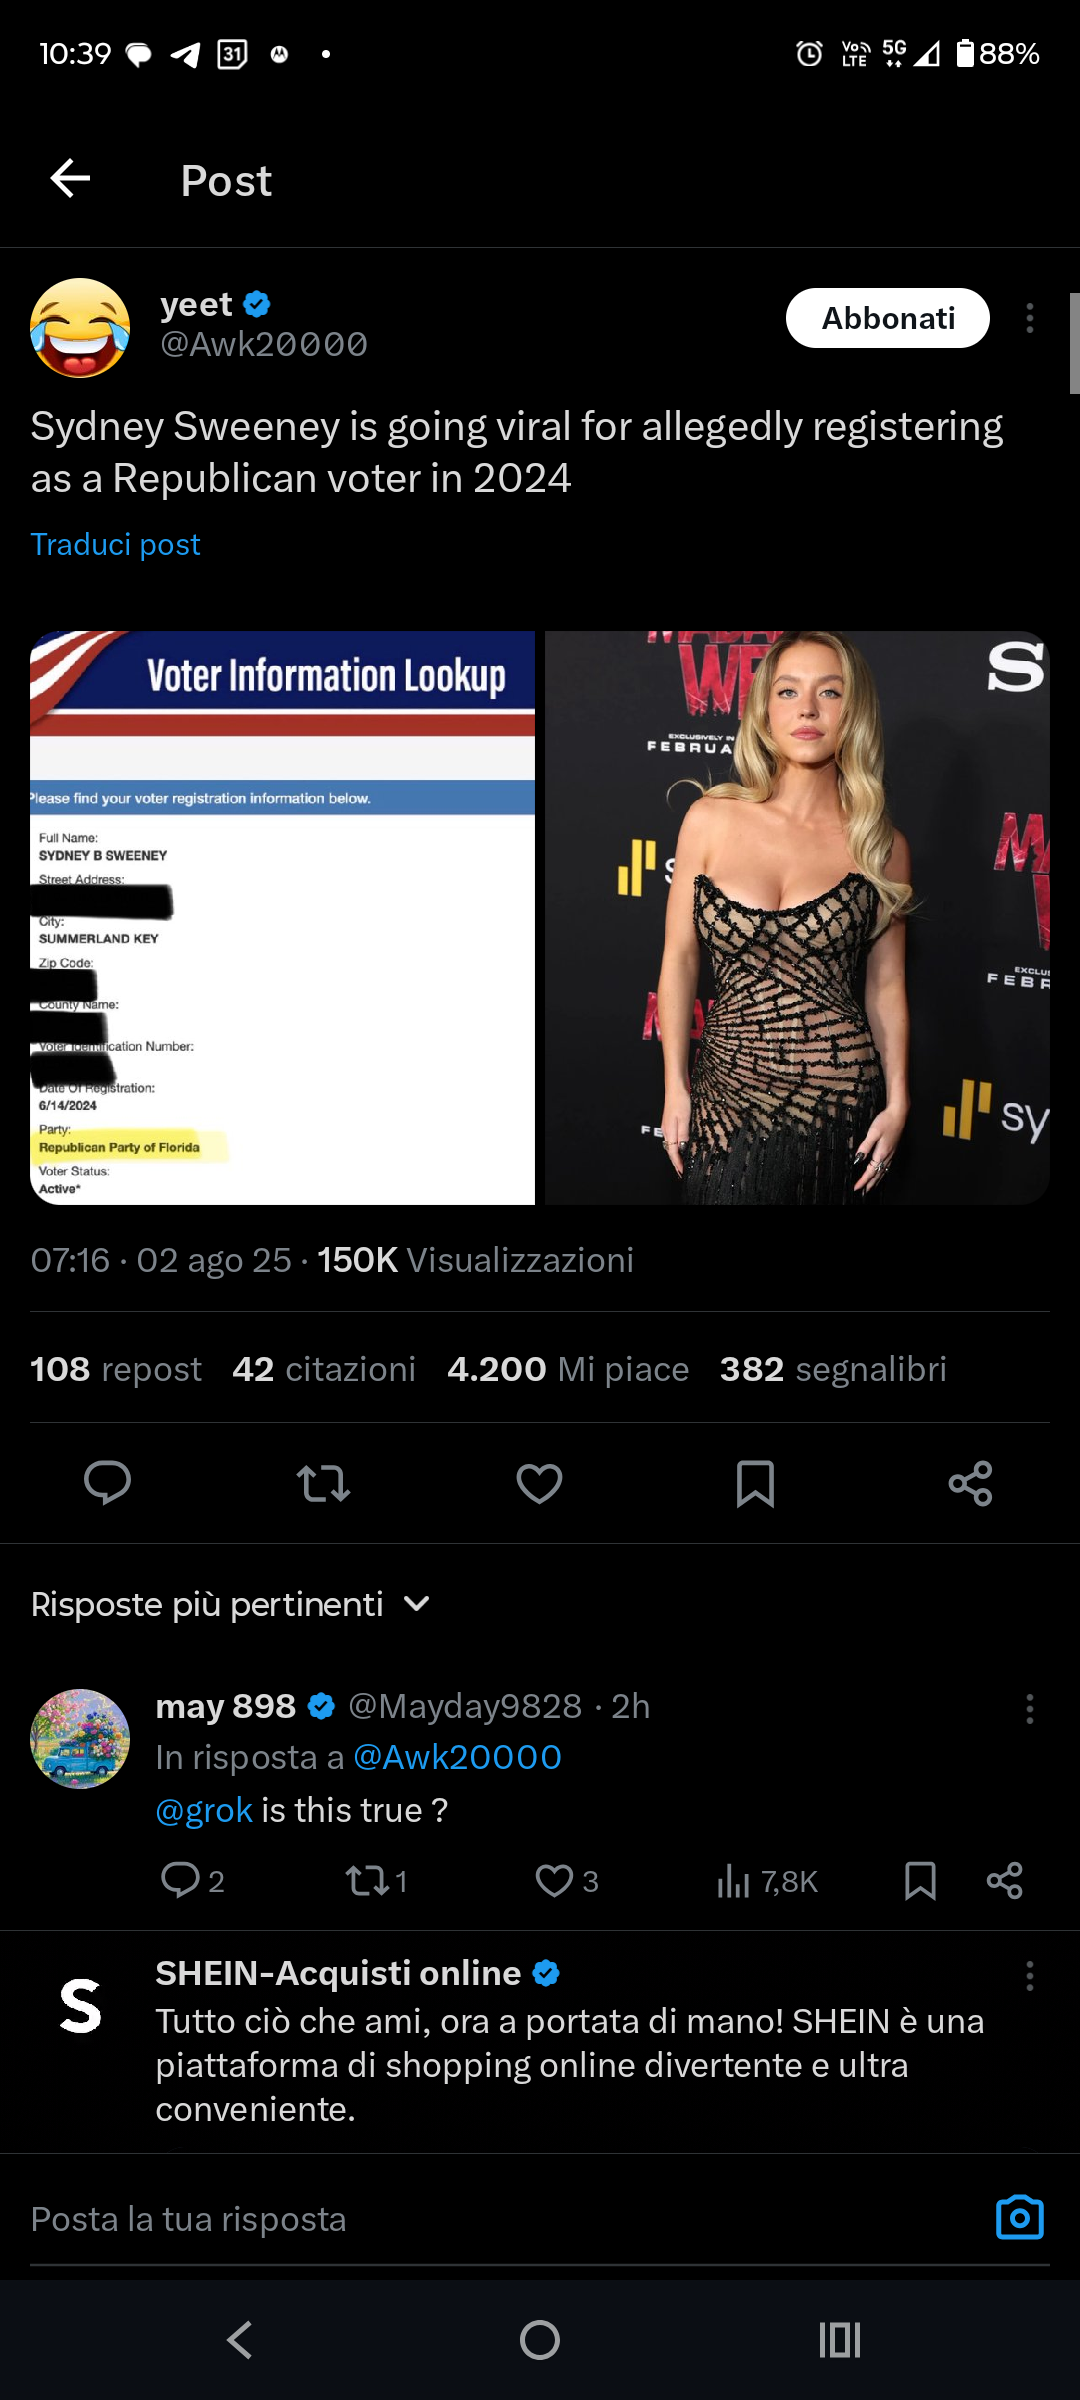The height and width of the screenshot is (2400, 1080).
Task: Open the camera icon in the reply bar
Action: pyautogui.click(x=1020, y=2217)
